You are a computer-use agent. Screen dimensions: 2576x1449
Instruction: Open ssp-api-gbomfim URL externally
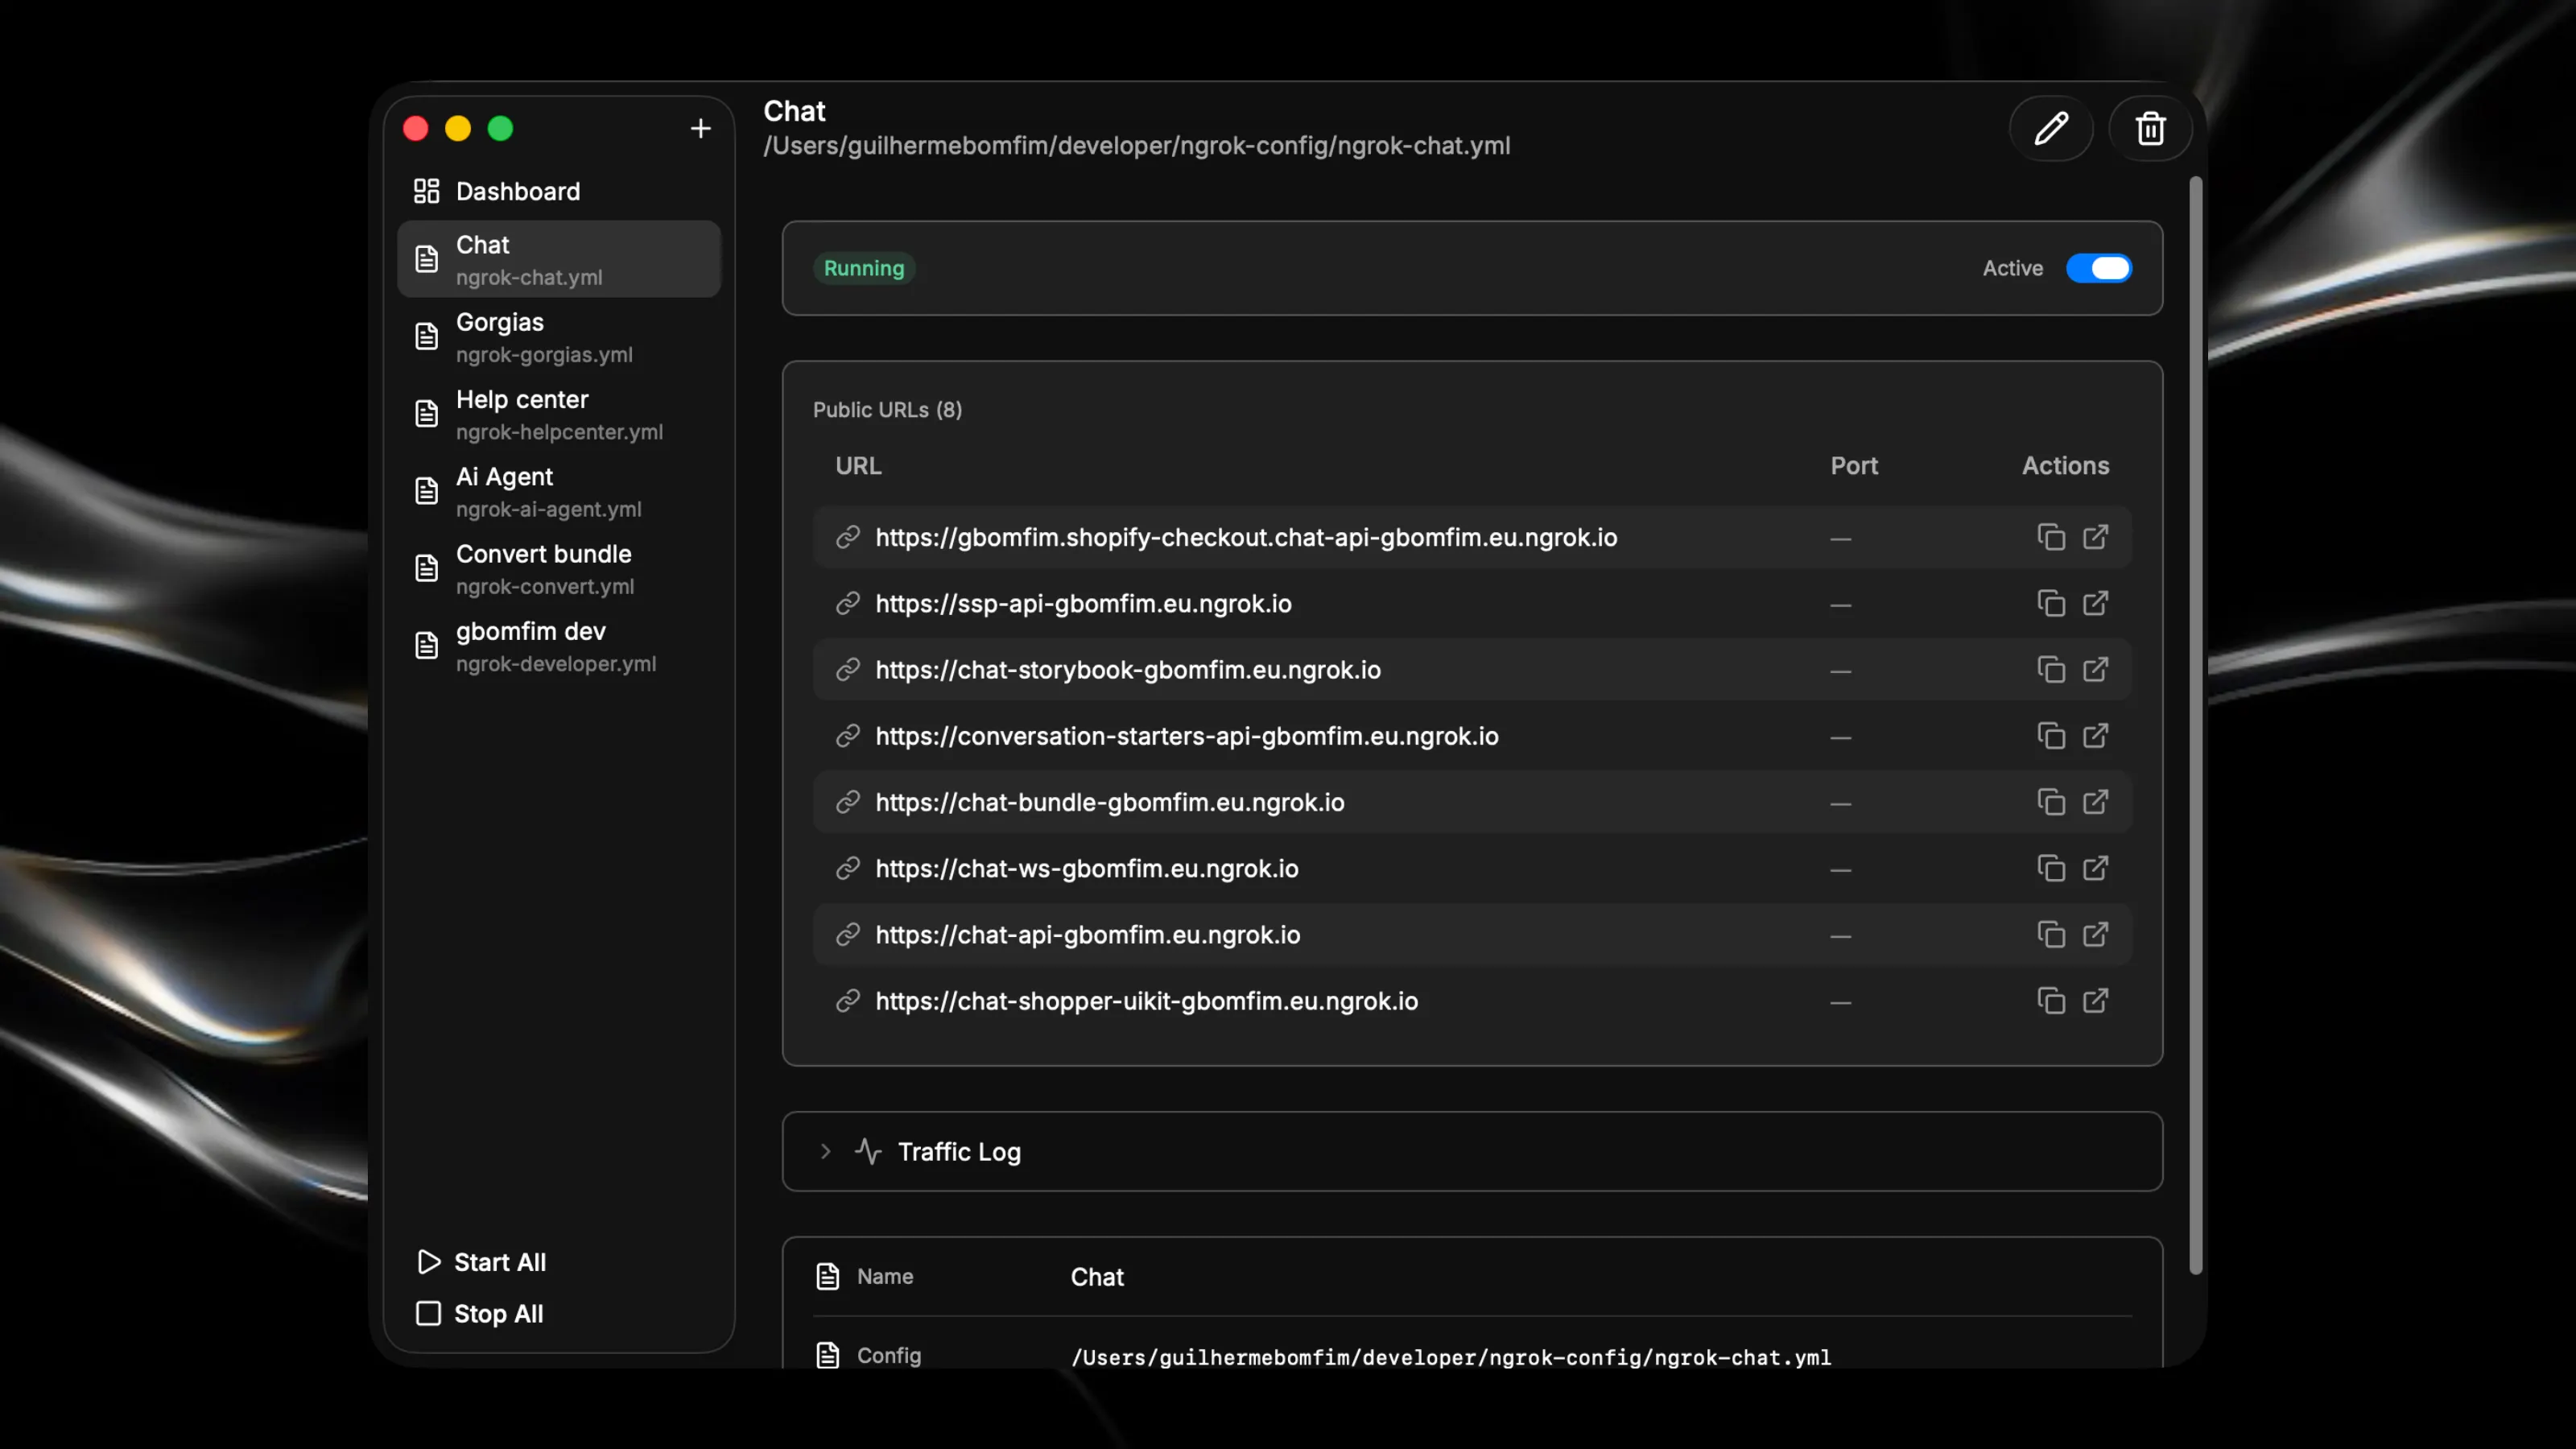coord(2096,604)
